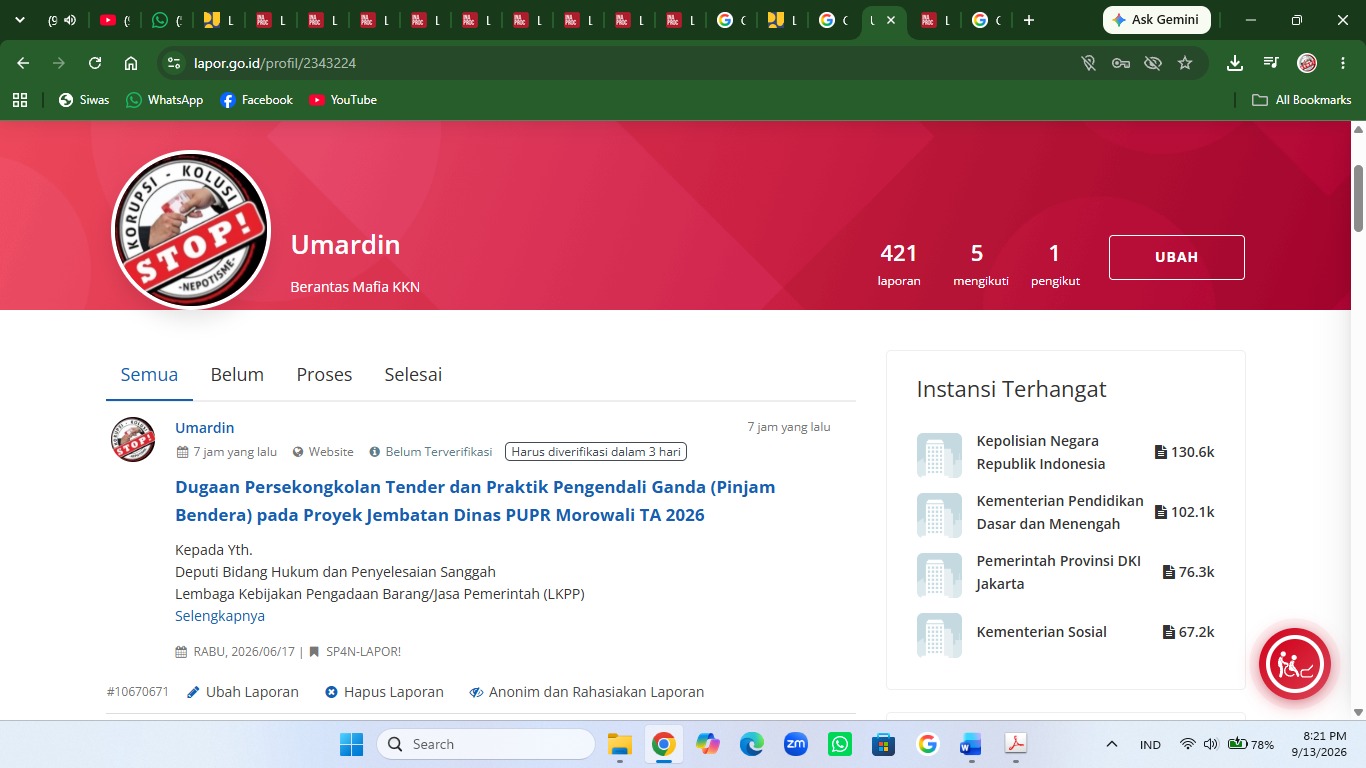Open the password key icon in address bar
The height and width of the screenshot is (768, 1366).
1121,63
